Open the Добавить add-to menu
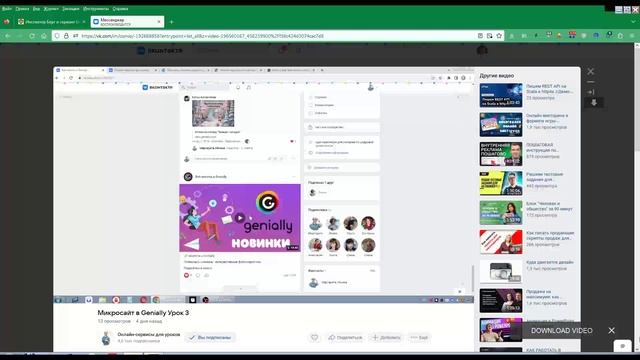640x360 pixels. tap(386, 338)
